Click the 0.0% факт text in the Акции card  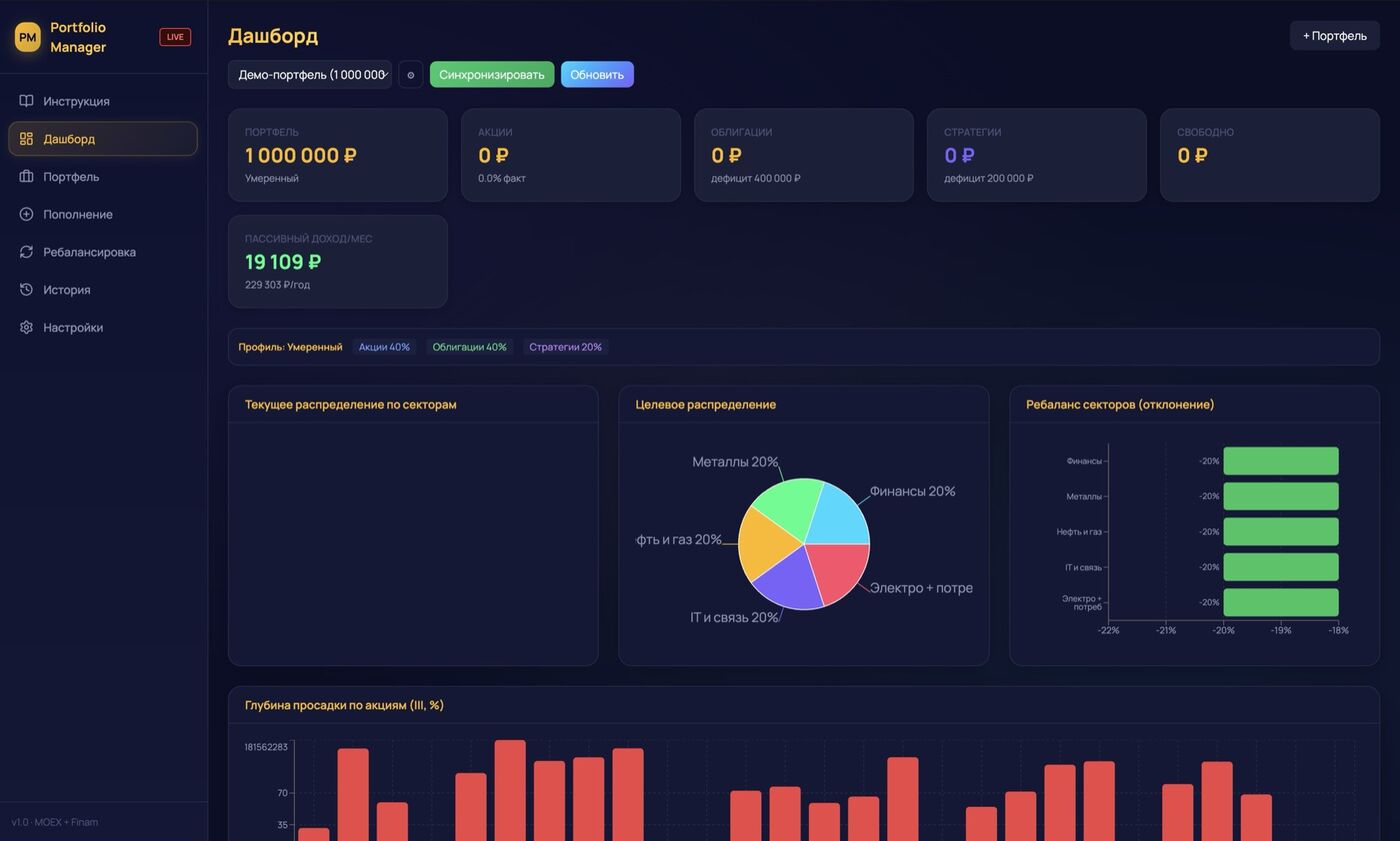tap(502, 179)
